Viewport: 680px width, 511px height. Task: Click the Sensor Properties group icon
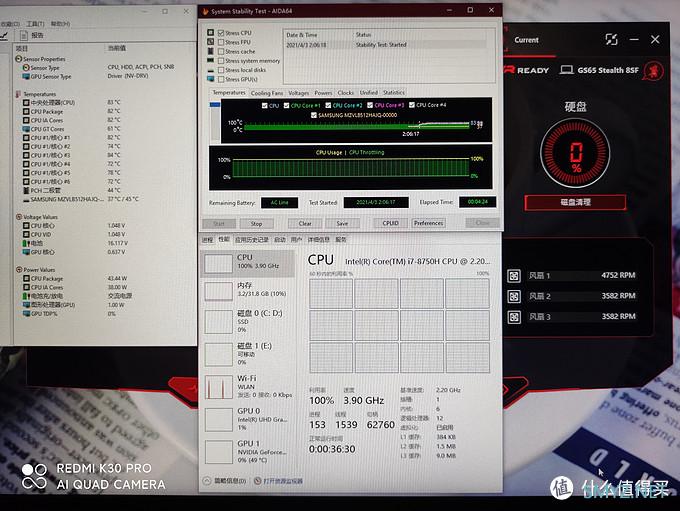pyautogui.click(x=19, y=59)
